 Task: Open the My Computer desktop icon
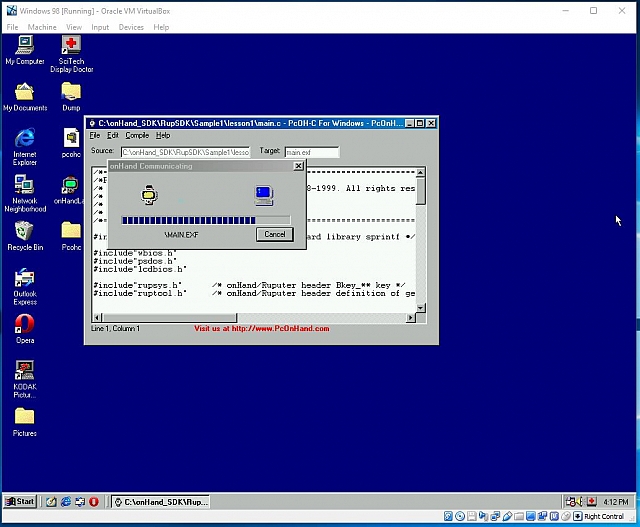tap(25, 50)
